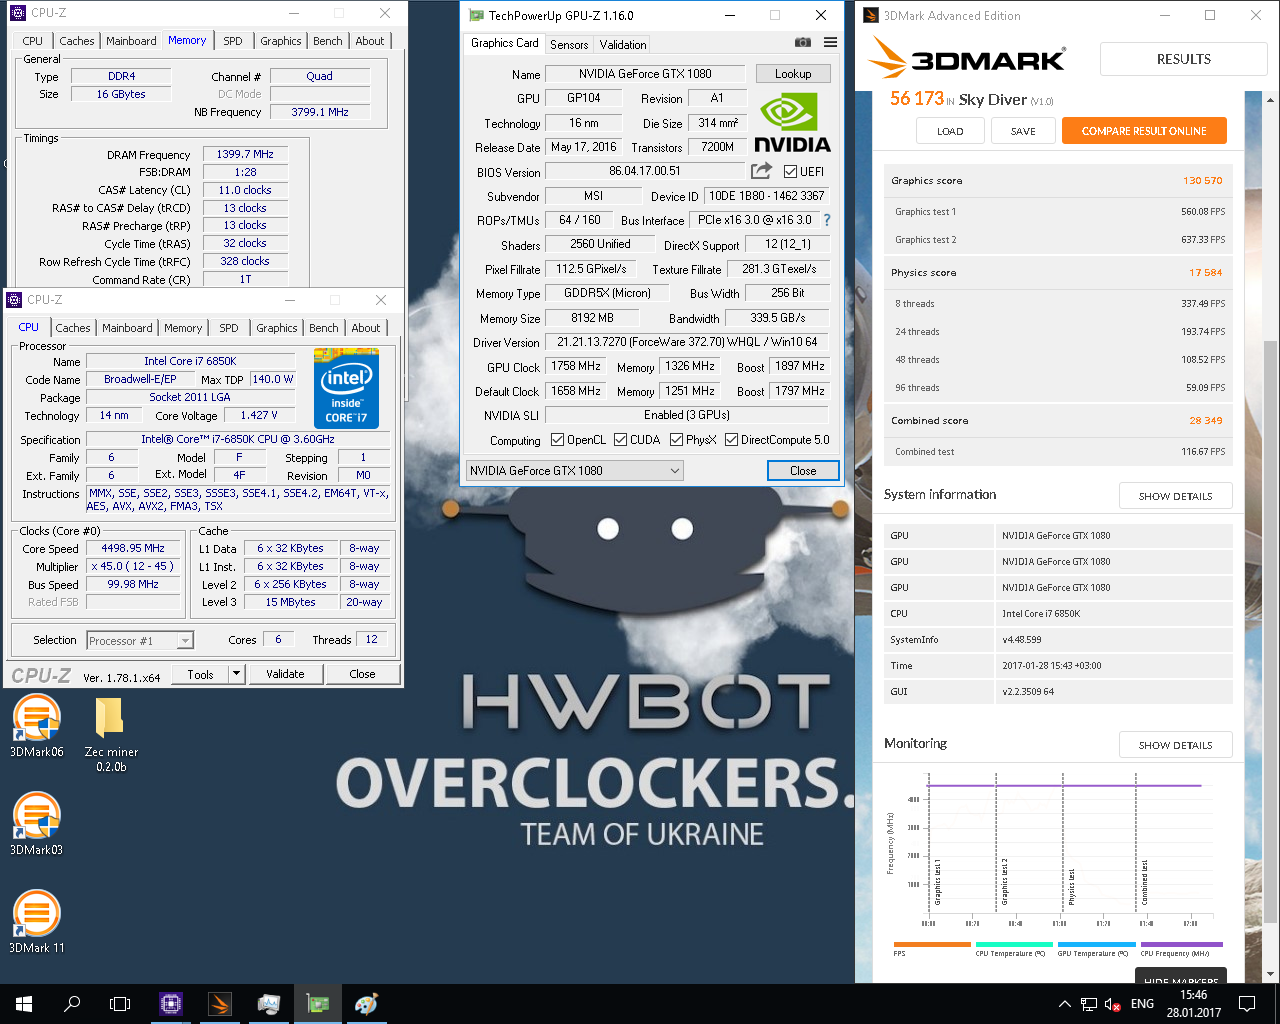1280x1024 pixels.
Task: Toggle the UEFI checkbox in GPU-Z
Action: tap(791, 171)
